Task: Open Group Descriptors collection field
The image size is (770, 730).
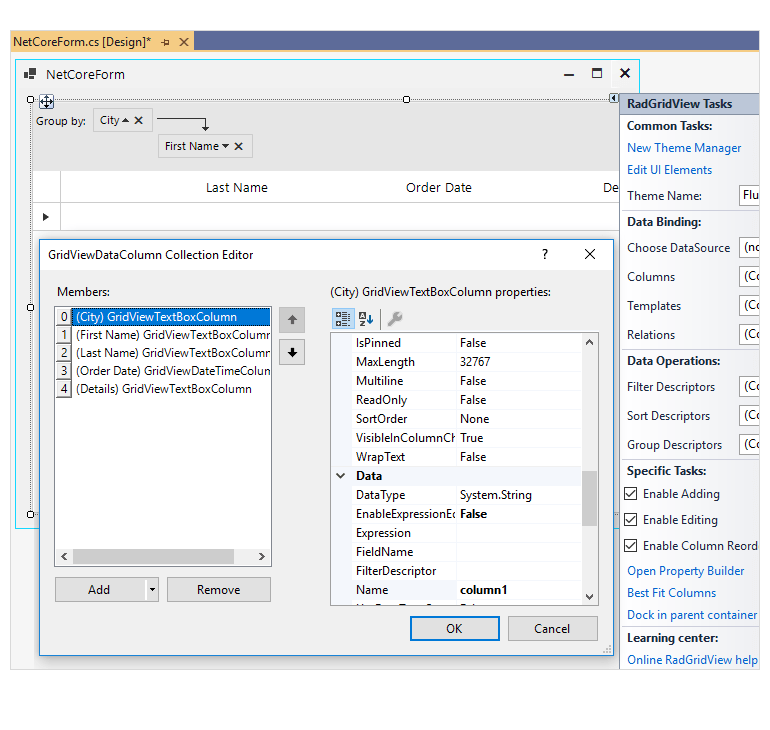Action: click(749, 444)
